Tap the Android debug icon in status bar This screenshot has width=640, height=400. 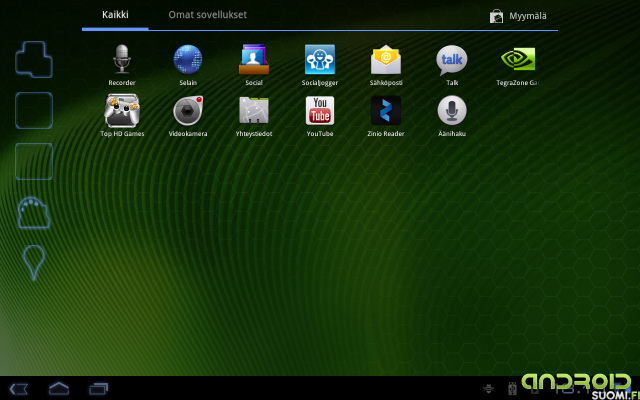coord(488,389)
